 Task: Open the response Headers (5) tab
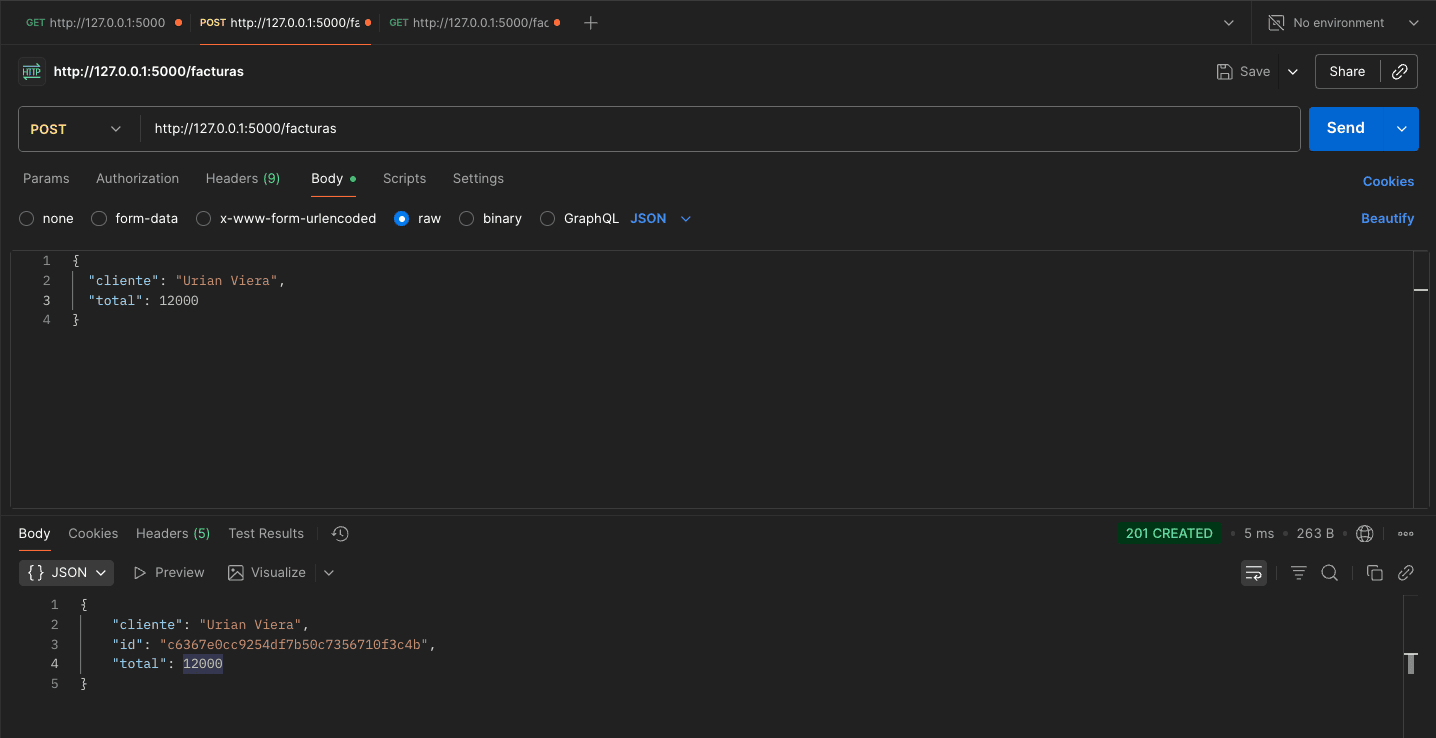173,533
